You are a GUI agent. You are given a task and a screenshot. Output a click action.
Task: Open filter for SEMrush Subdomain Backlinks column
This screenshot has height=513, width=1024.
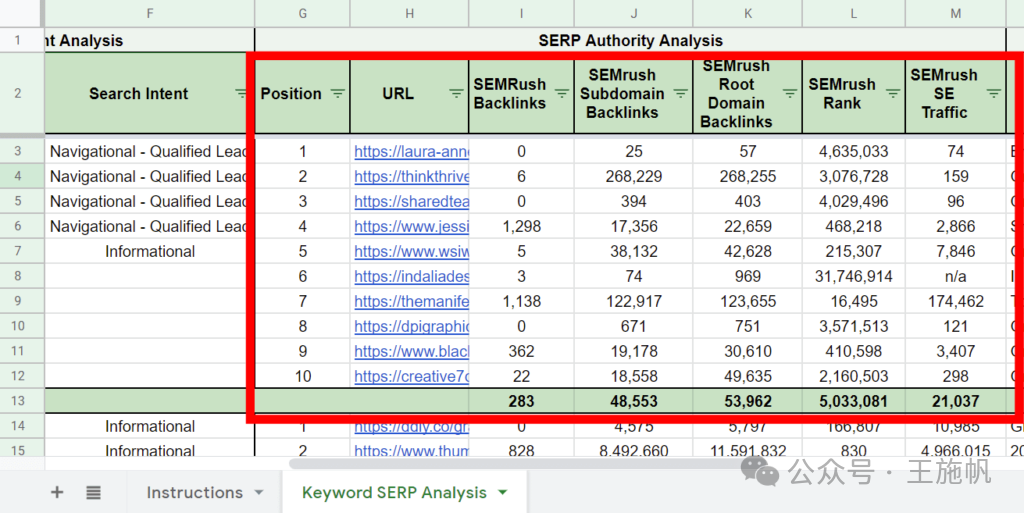(680, 93)
